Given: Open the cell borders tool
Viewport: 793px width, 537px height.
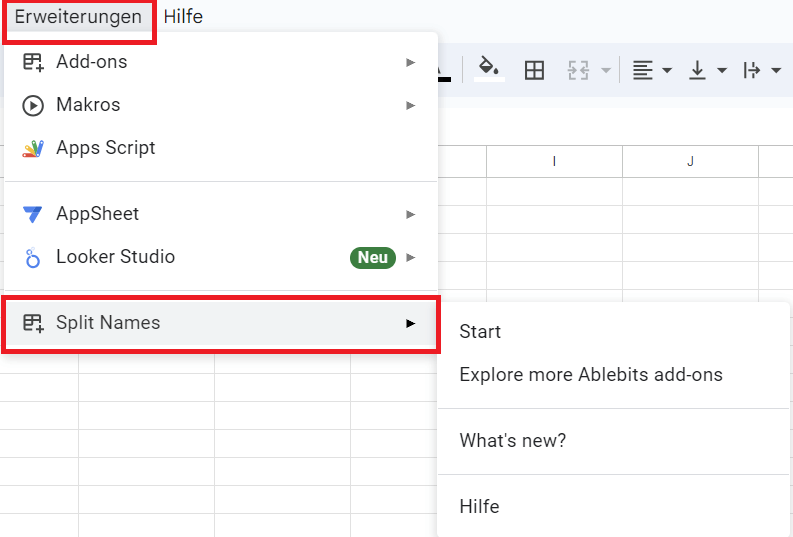Looking at the screenshot, I should pyautogui.click(x=535, y=70).
